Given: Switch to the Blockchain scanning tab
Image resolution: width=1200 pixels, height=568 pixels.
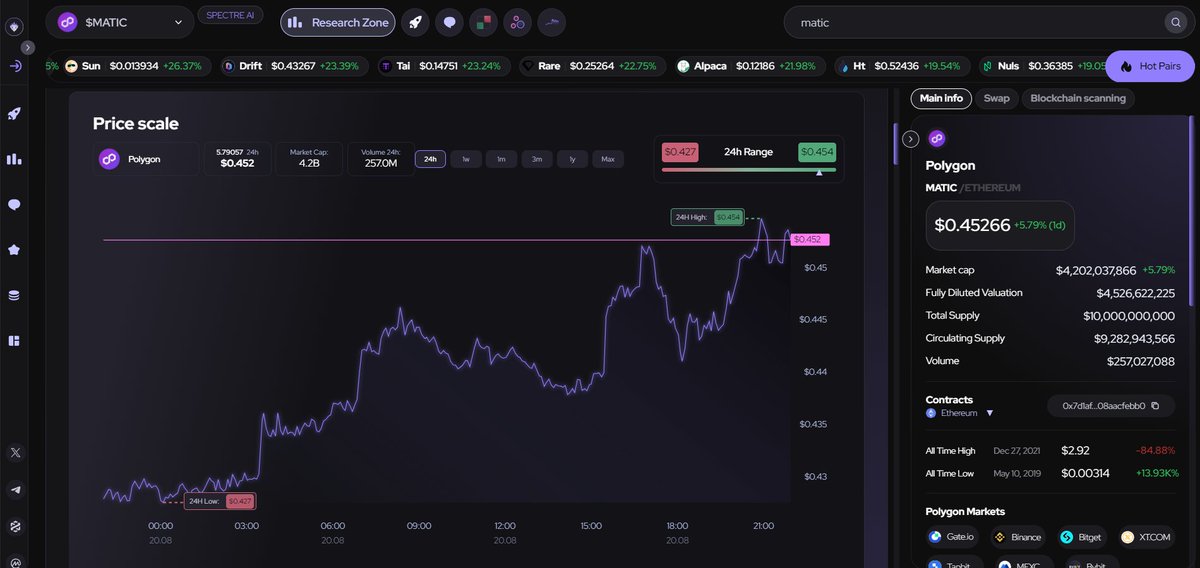Looking at the screenshot, I should (x=1078, y=98).
